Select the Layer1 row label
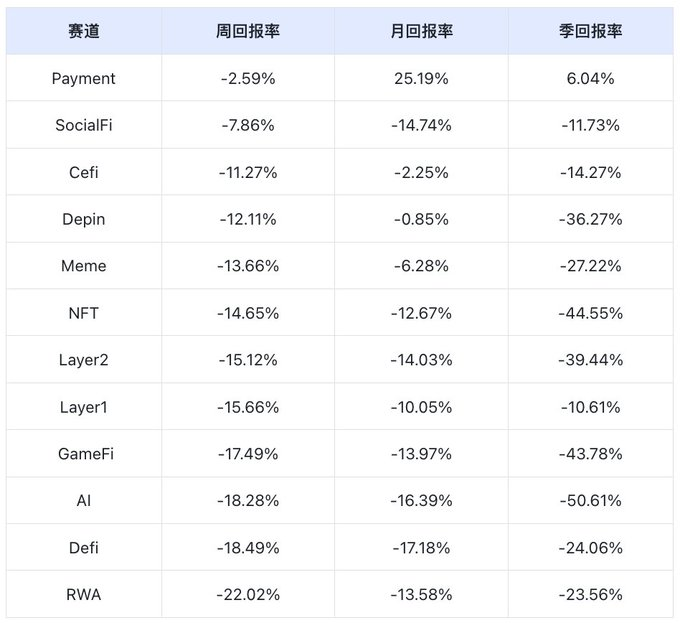The height and width of the screenshot is (623, 680). tap(84, 407)
